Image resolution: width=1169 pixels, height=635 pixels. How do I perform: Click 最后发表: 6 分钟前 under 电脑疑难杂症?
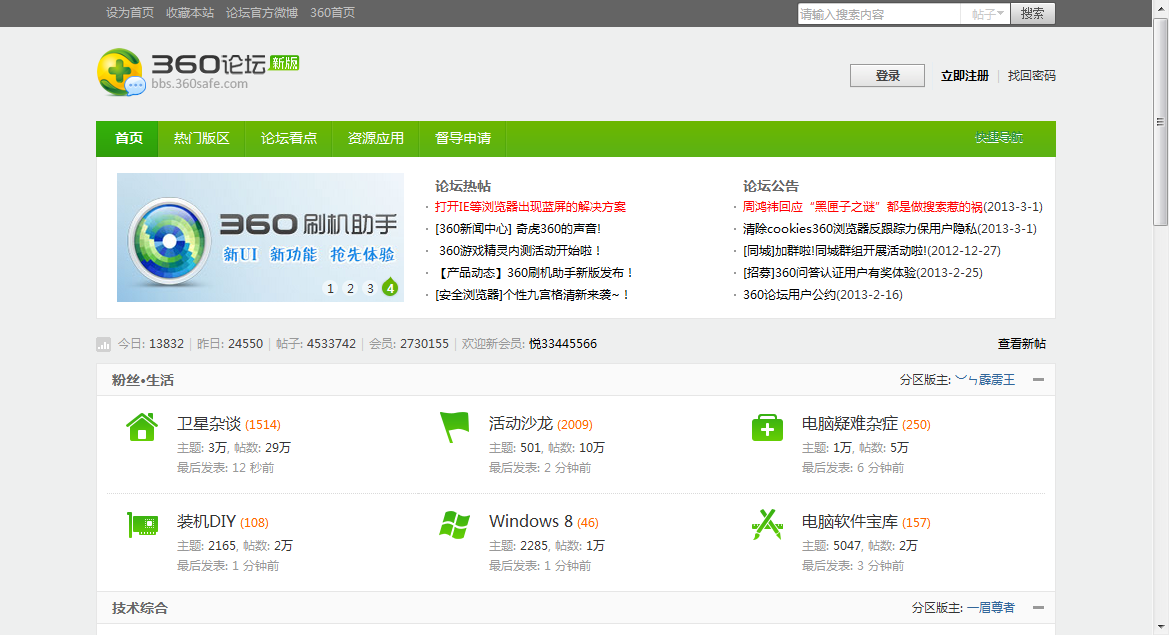point(853,467)
